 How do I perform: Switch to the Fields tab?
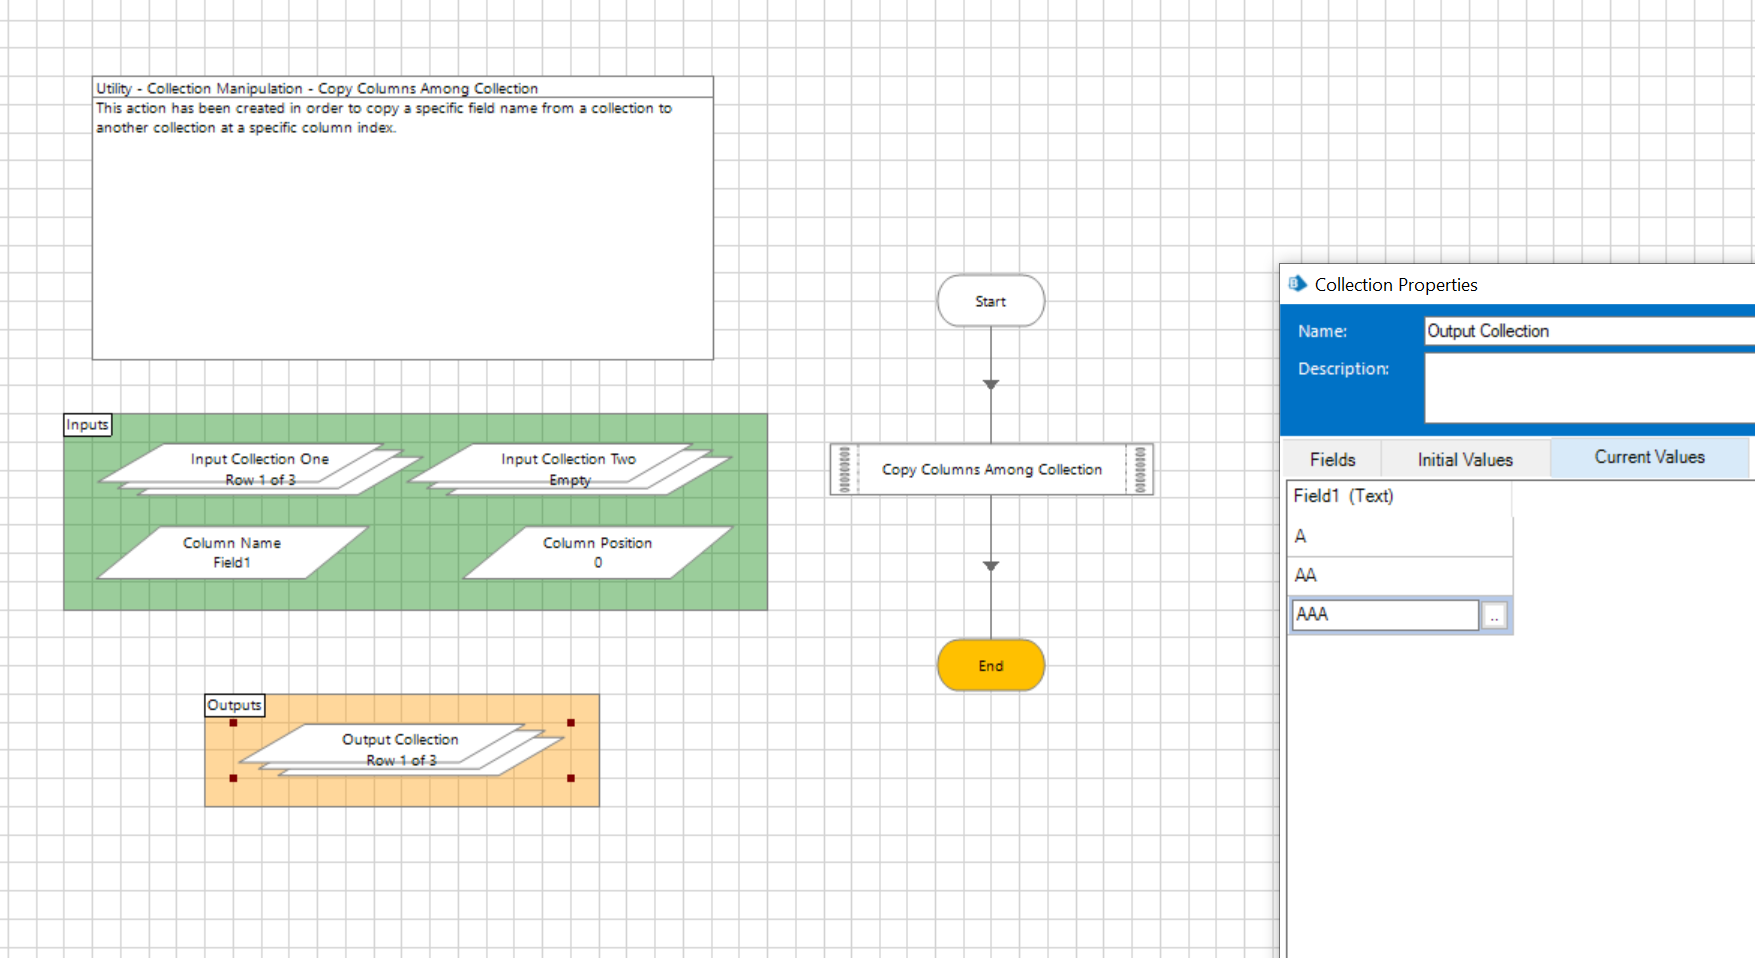(x=1332, y=459)
